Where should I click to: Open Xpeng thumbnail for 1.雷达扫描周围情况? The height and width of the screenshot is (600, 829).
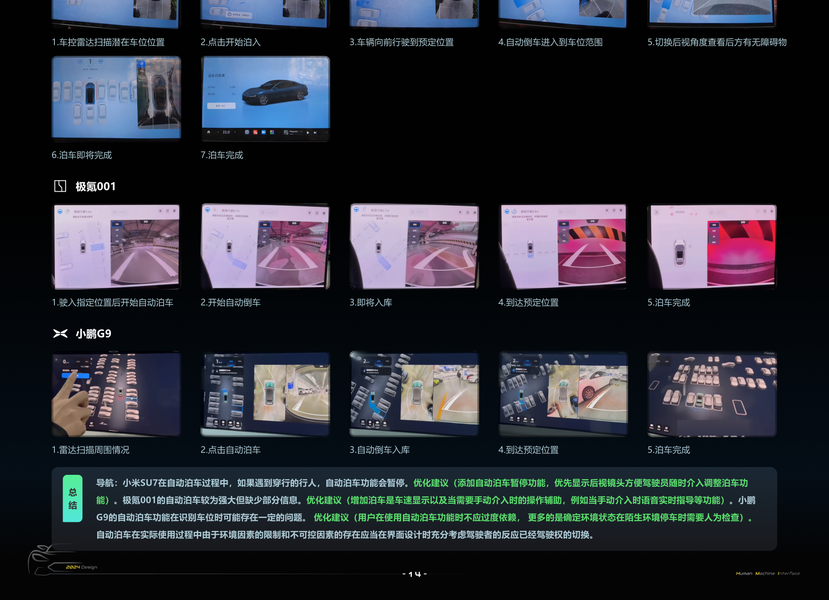pyautogui.click(x=116, y=394)
